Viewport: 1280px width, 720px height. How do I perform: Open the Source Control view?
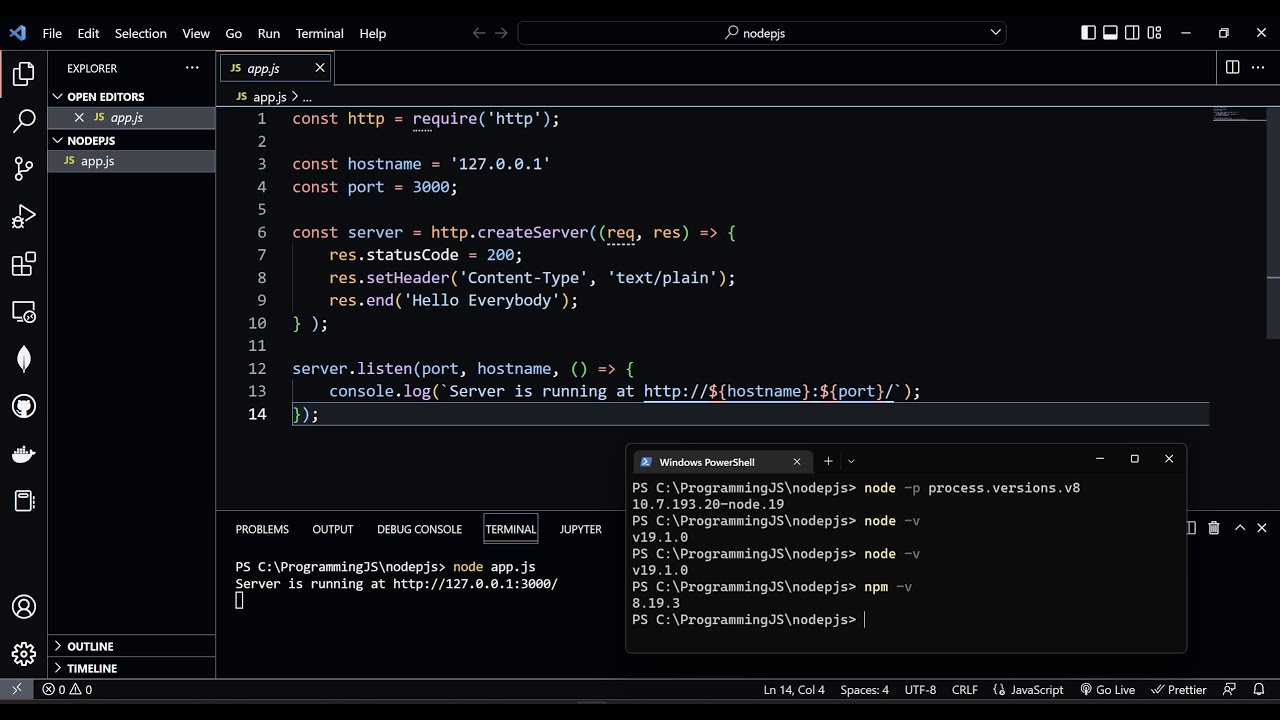24,169
